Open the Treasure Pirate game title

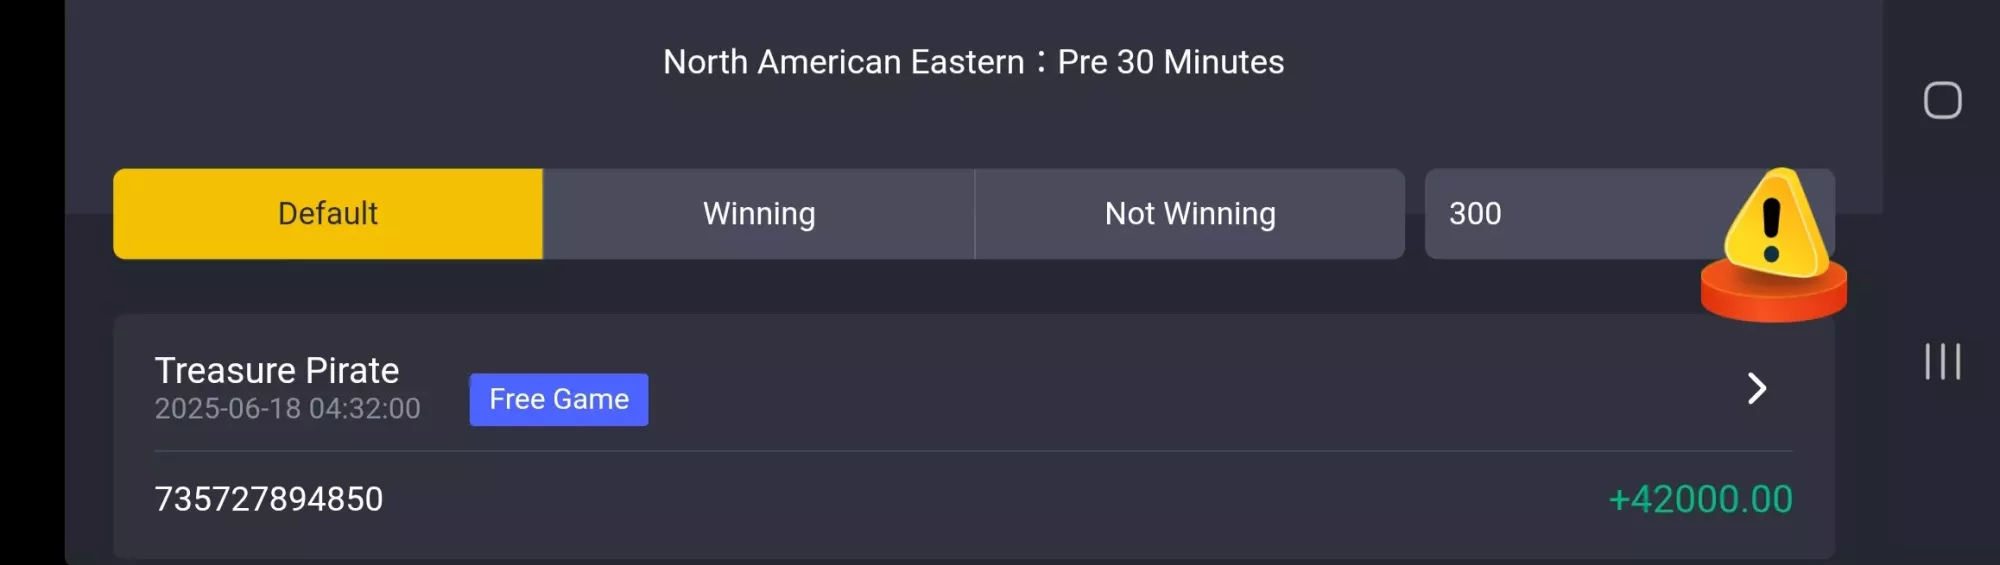[277, 371]
